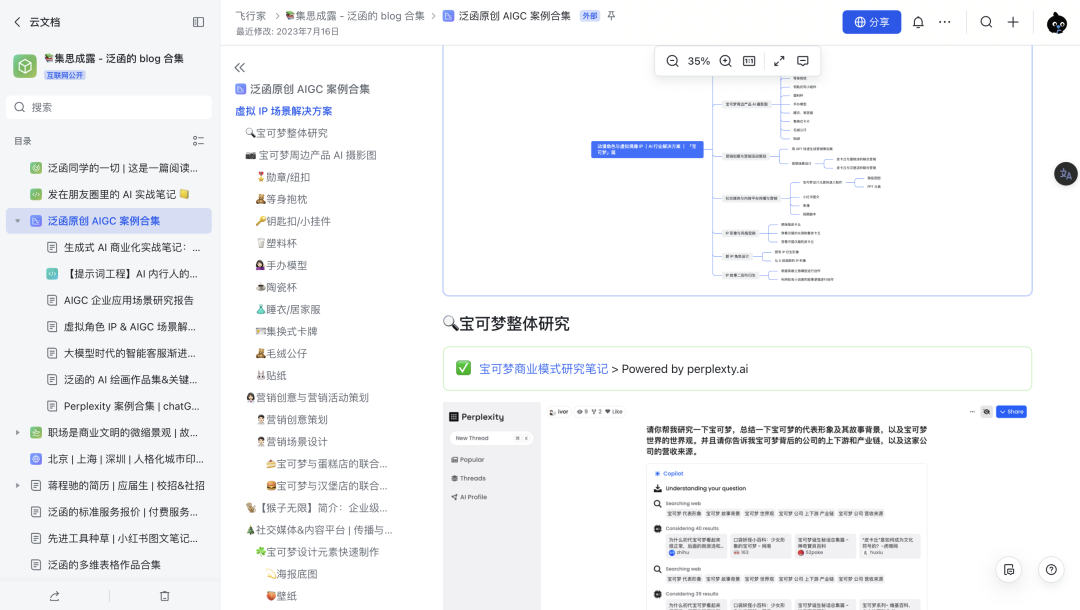1080x610 pixels.
Task: Collapse the 泛函原创 AIGC 案例合集 tree node
Action: click(17, 221)
